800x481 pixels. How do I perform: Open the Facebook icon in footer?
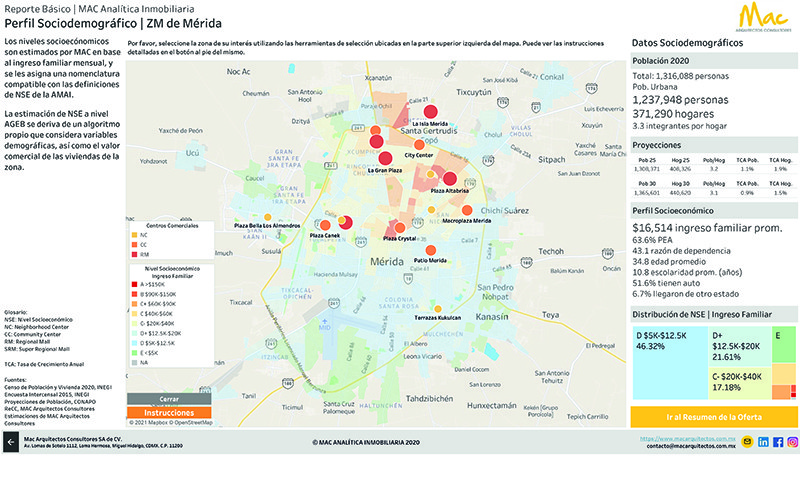(777, 441)
